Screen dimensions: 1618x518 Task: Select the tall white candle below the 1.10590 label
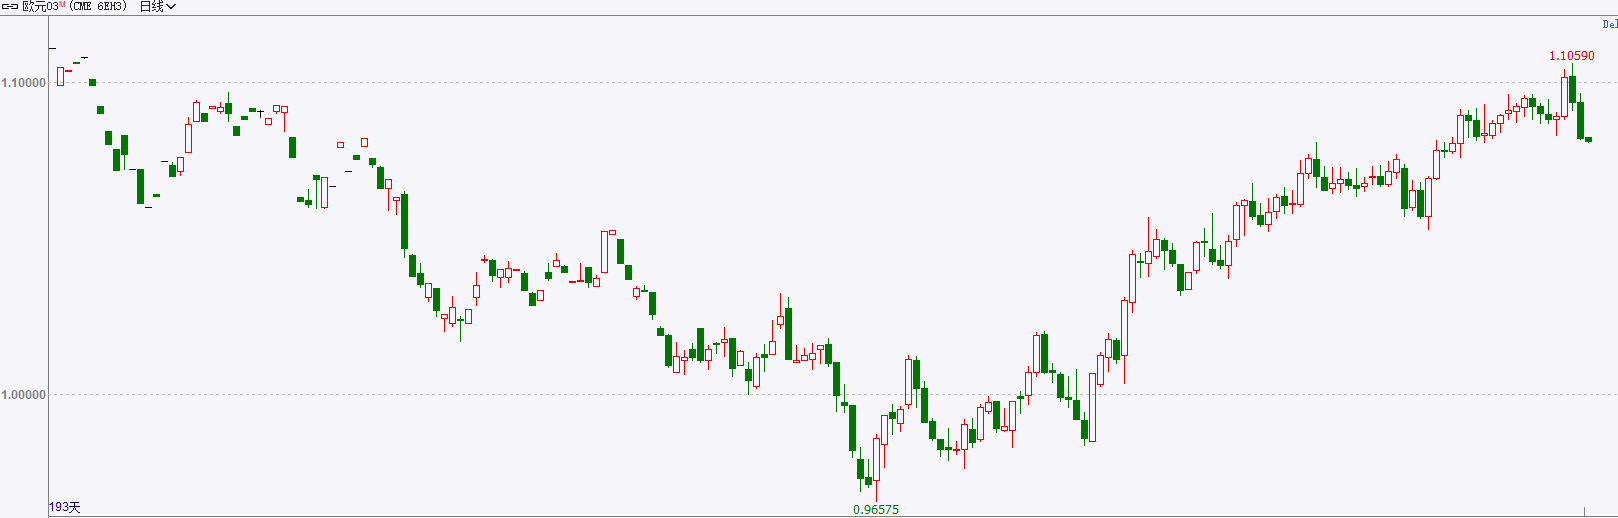coord(1565,95)
